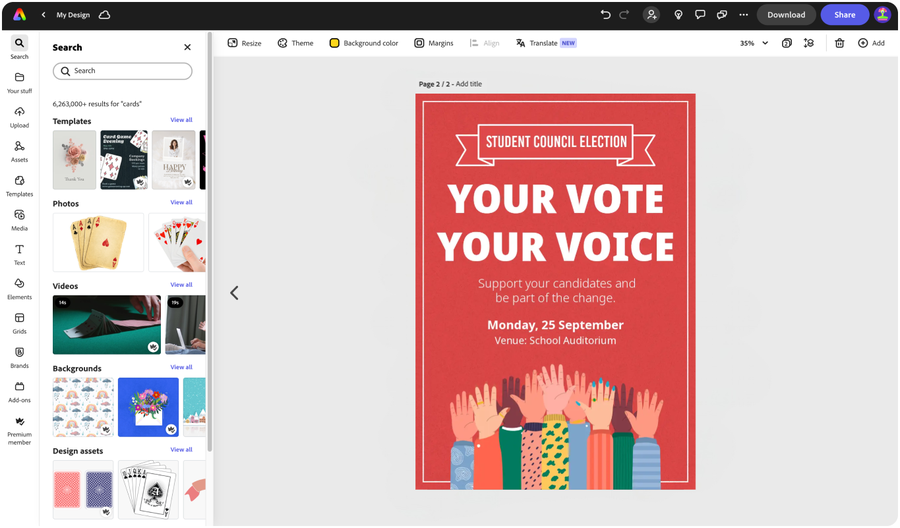900x528 pixels.
Task: View all Photos results
Action: [x=181, y=203]
